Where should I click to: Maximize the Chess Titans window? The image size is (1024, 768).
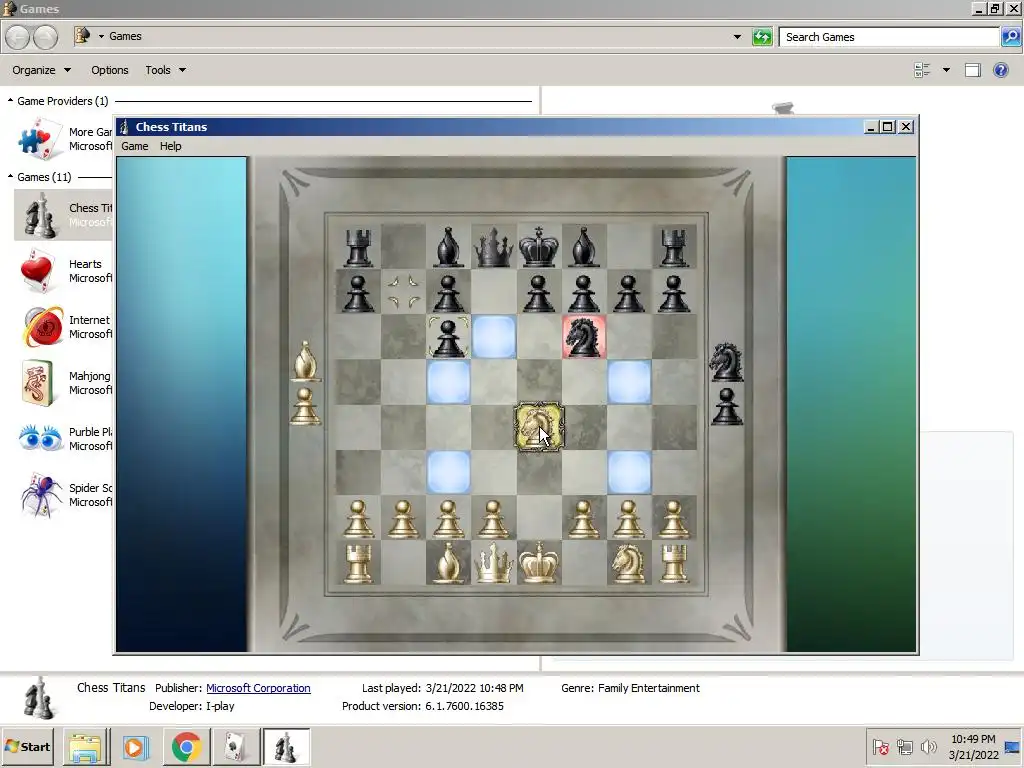coord(888,127)
